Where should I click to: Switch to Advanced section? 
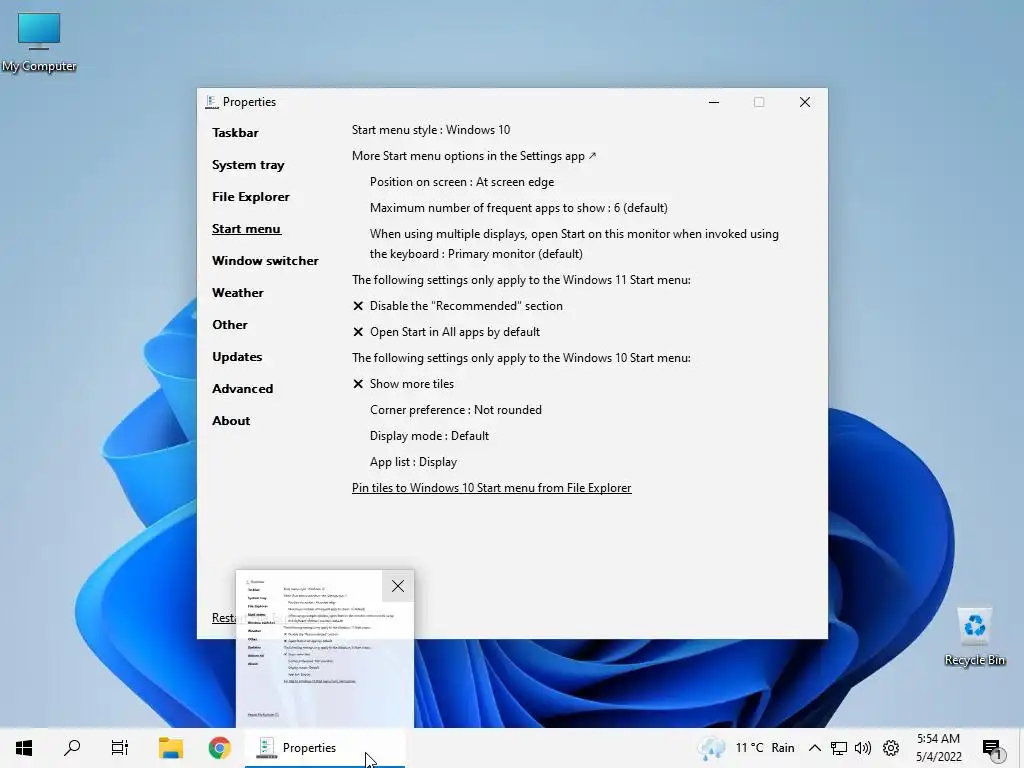[242, 389]
